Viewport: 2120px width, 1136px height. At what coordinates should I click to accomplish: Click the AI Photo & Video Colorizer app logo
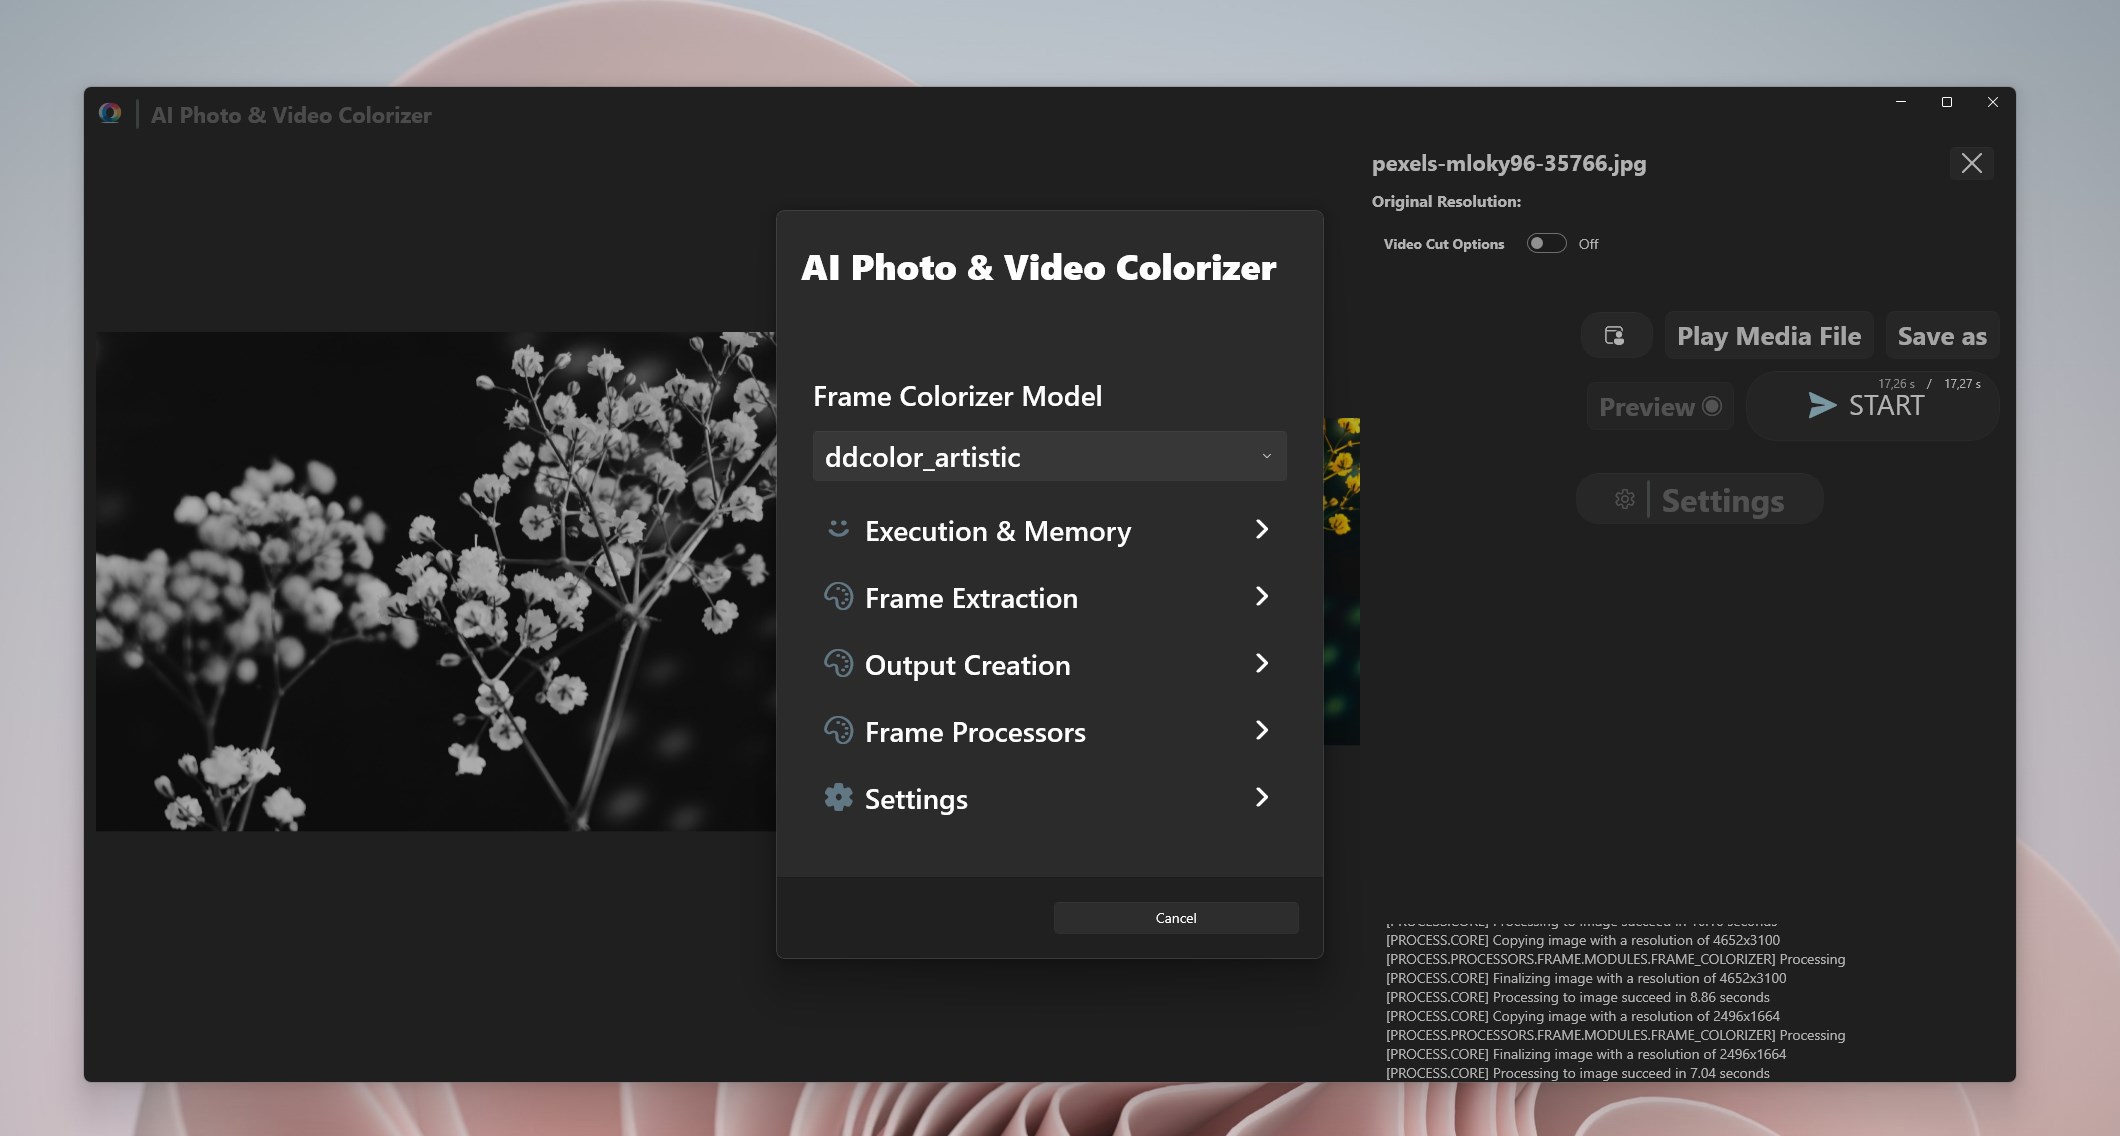pos(110,113)
